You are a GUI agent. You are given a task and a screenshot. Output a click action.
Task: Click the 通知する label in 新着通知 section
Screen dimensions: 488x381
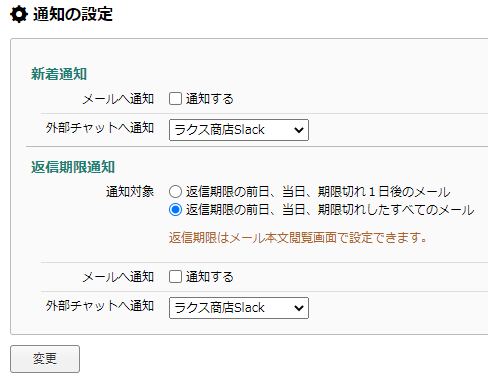click(x=210, y=99)
